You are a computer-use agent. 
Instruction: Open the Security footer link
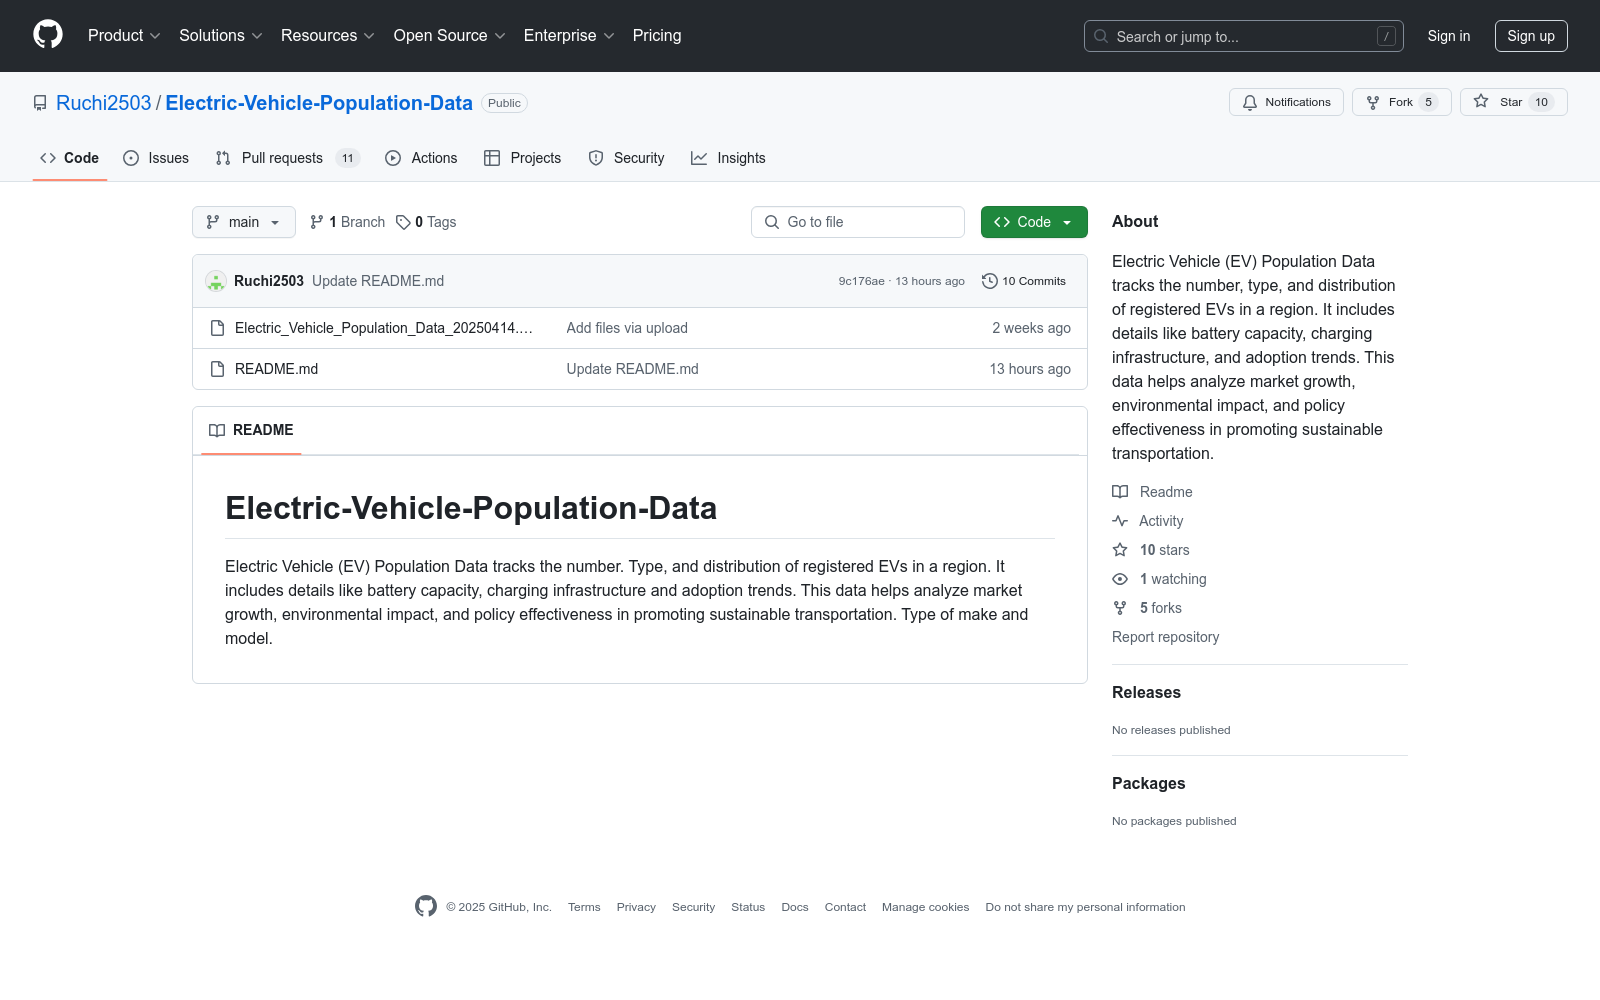click(693, 907)
